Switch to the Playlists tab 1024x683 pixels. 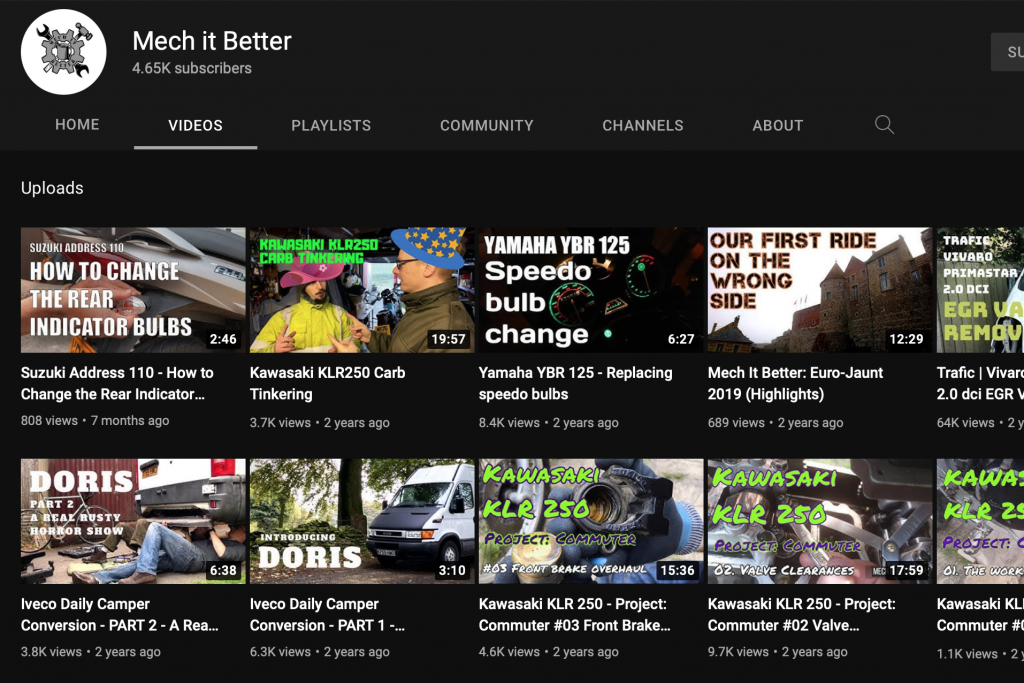[x=331, y=126]
